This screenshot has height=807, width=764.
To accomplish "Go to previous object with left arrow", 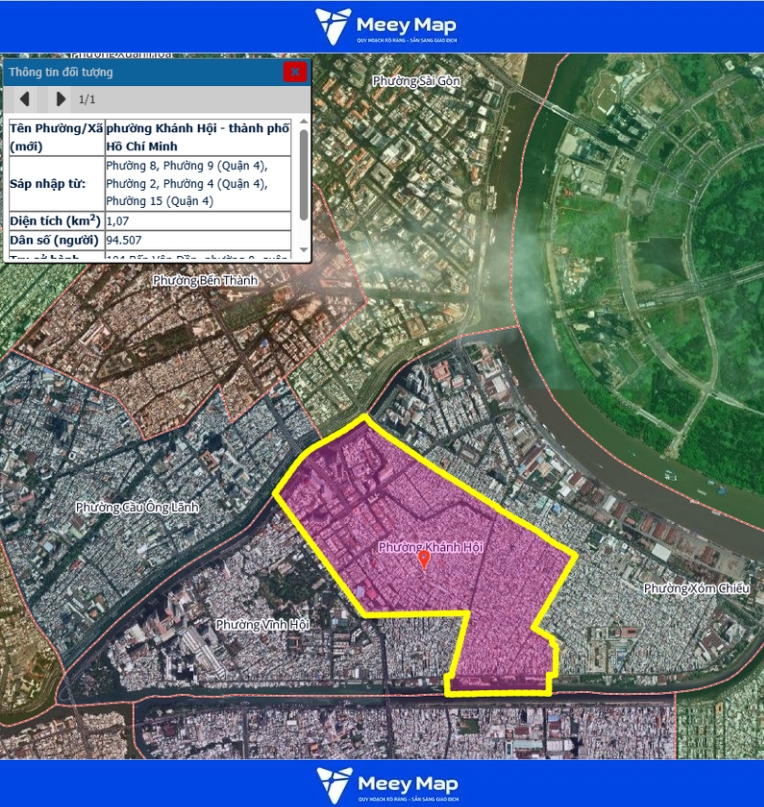I will point(25,99).
